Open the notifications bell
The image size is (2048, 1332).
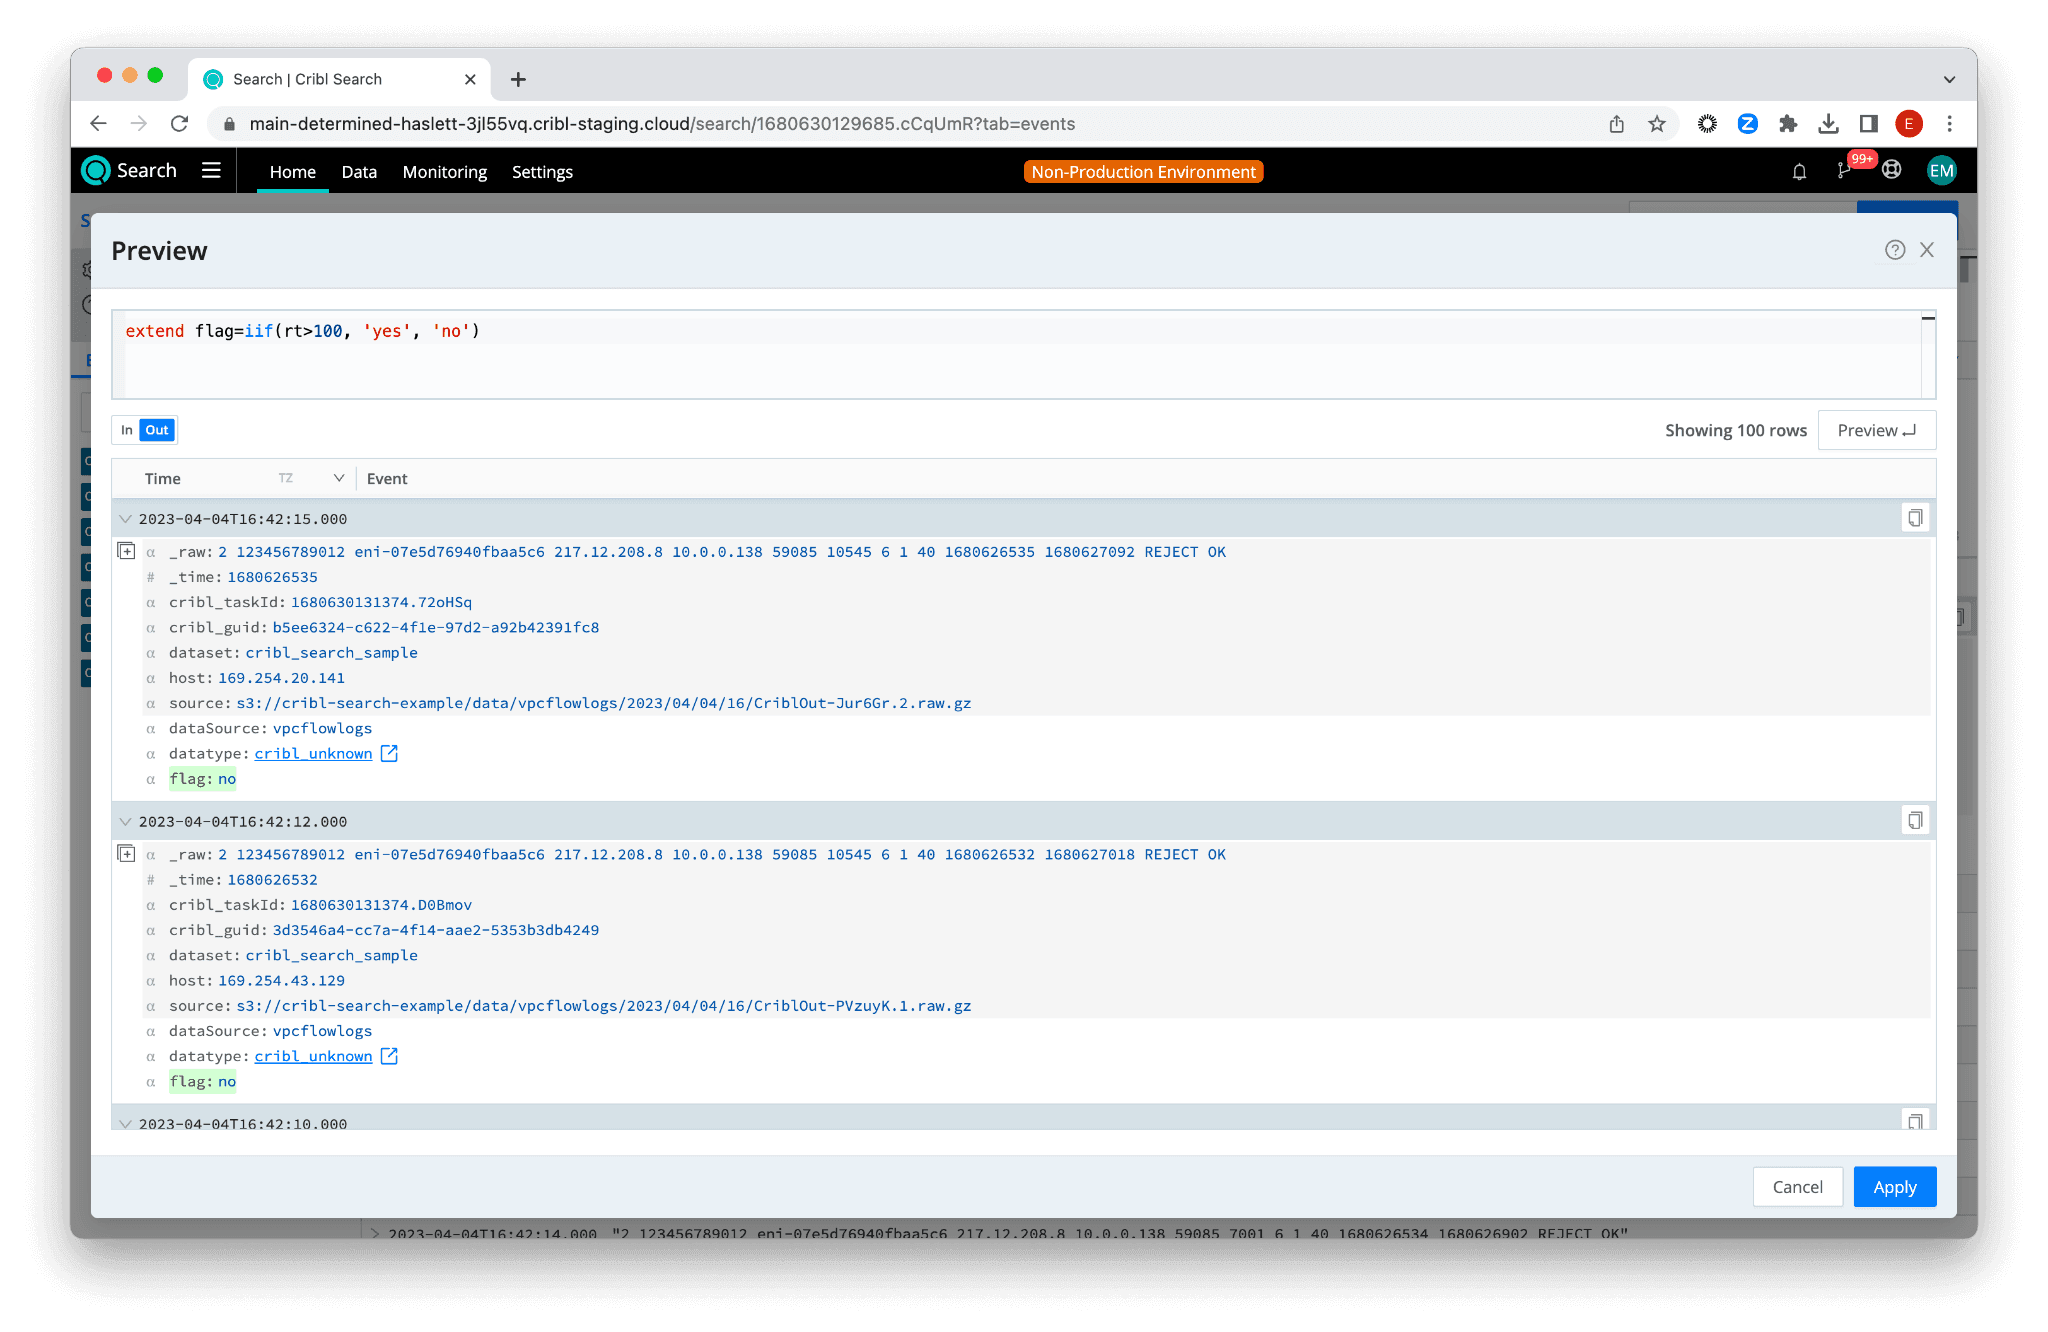pos(1799,172)
